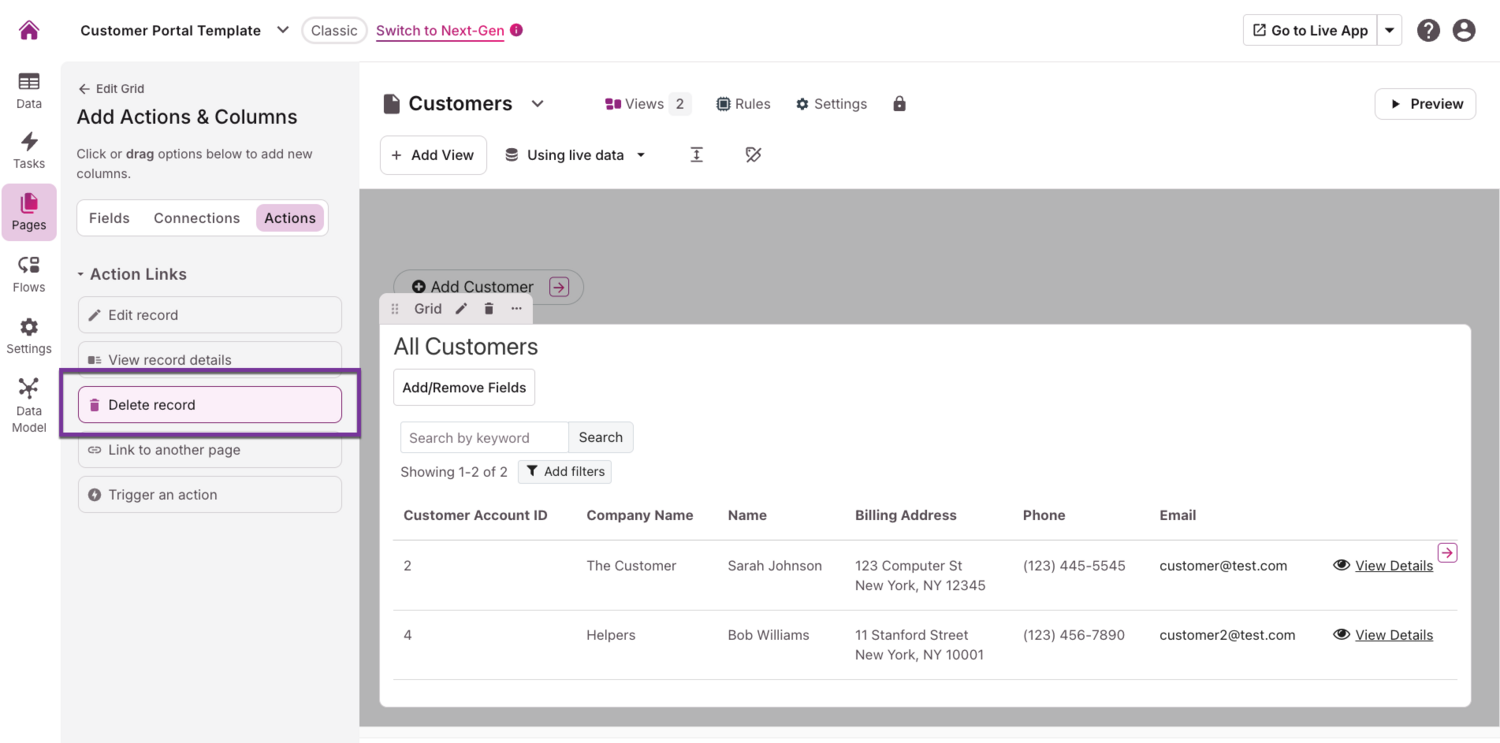Collapse the Action Links section
This screenshot has width=1500, height=743.
pos(81,274)
